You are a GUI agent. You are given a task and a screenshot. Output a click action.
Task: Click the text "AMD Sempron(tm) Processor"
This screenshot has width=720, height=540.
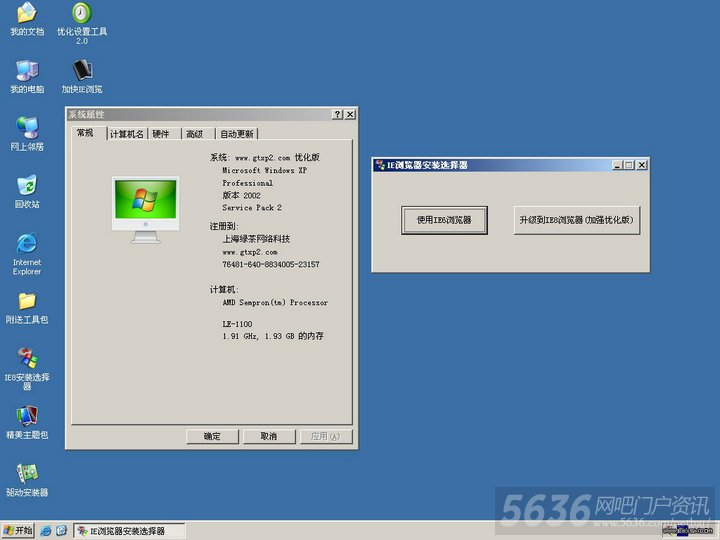click(275, 303)
